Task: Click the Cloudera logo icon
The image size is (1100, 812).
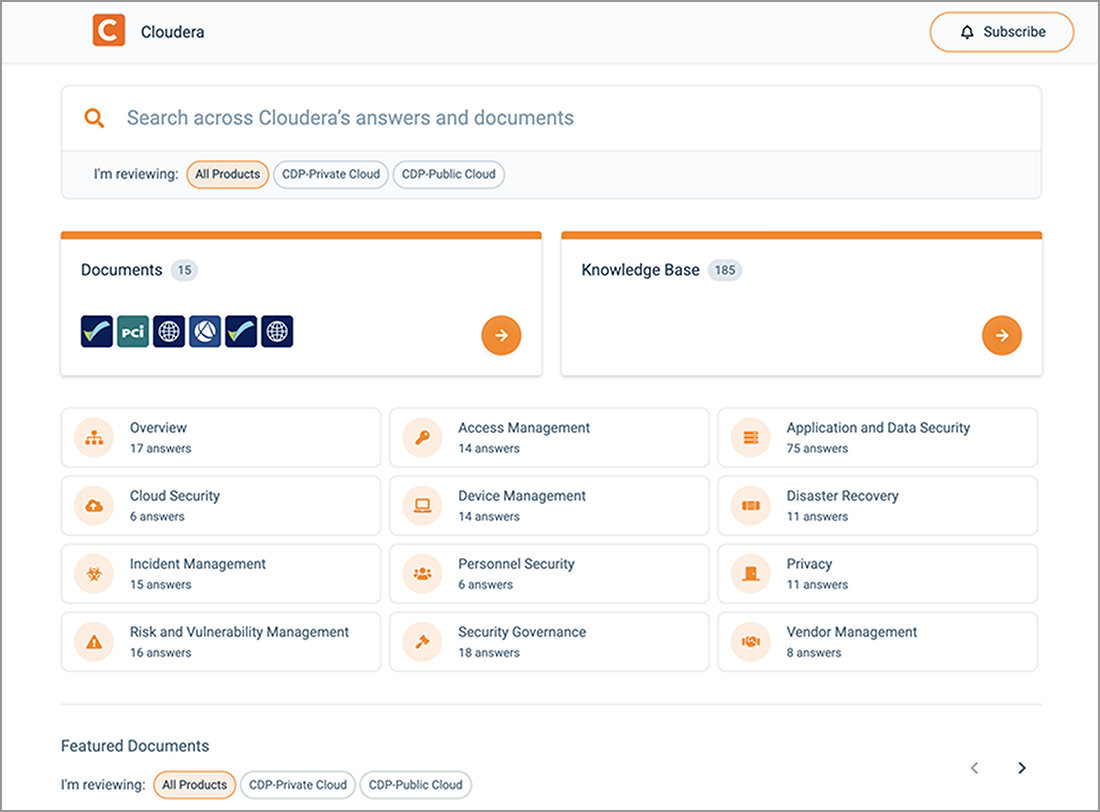Action: 109,30
